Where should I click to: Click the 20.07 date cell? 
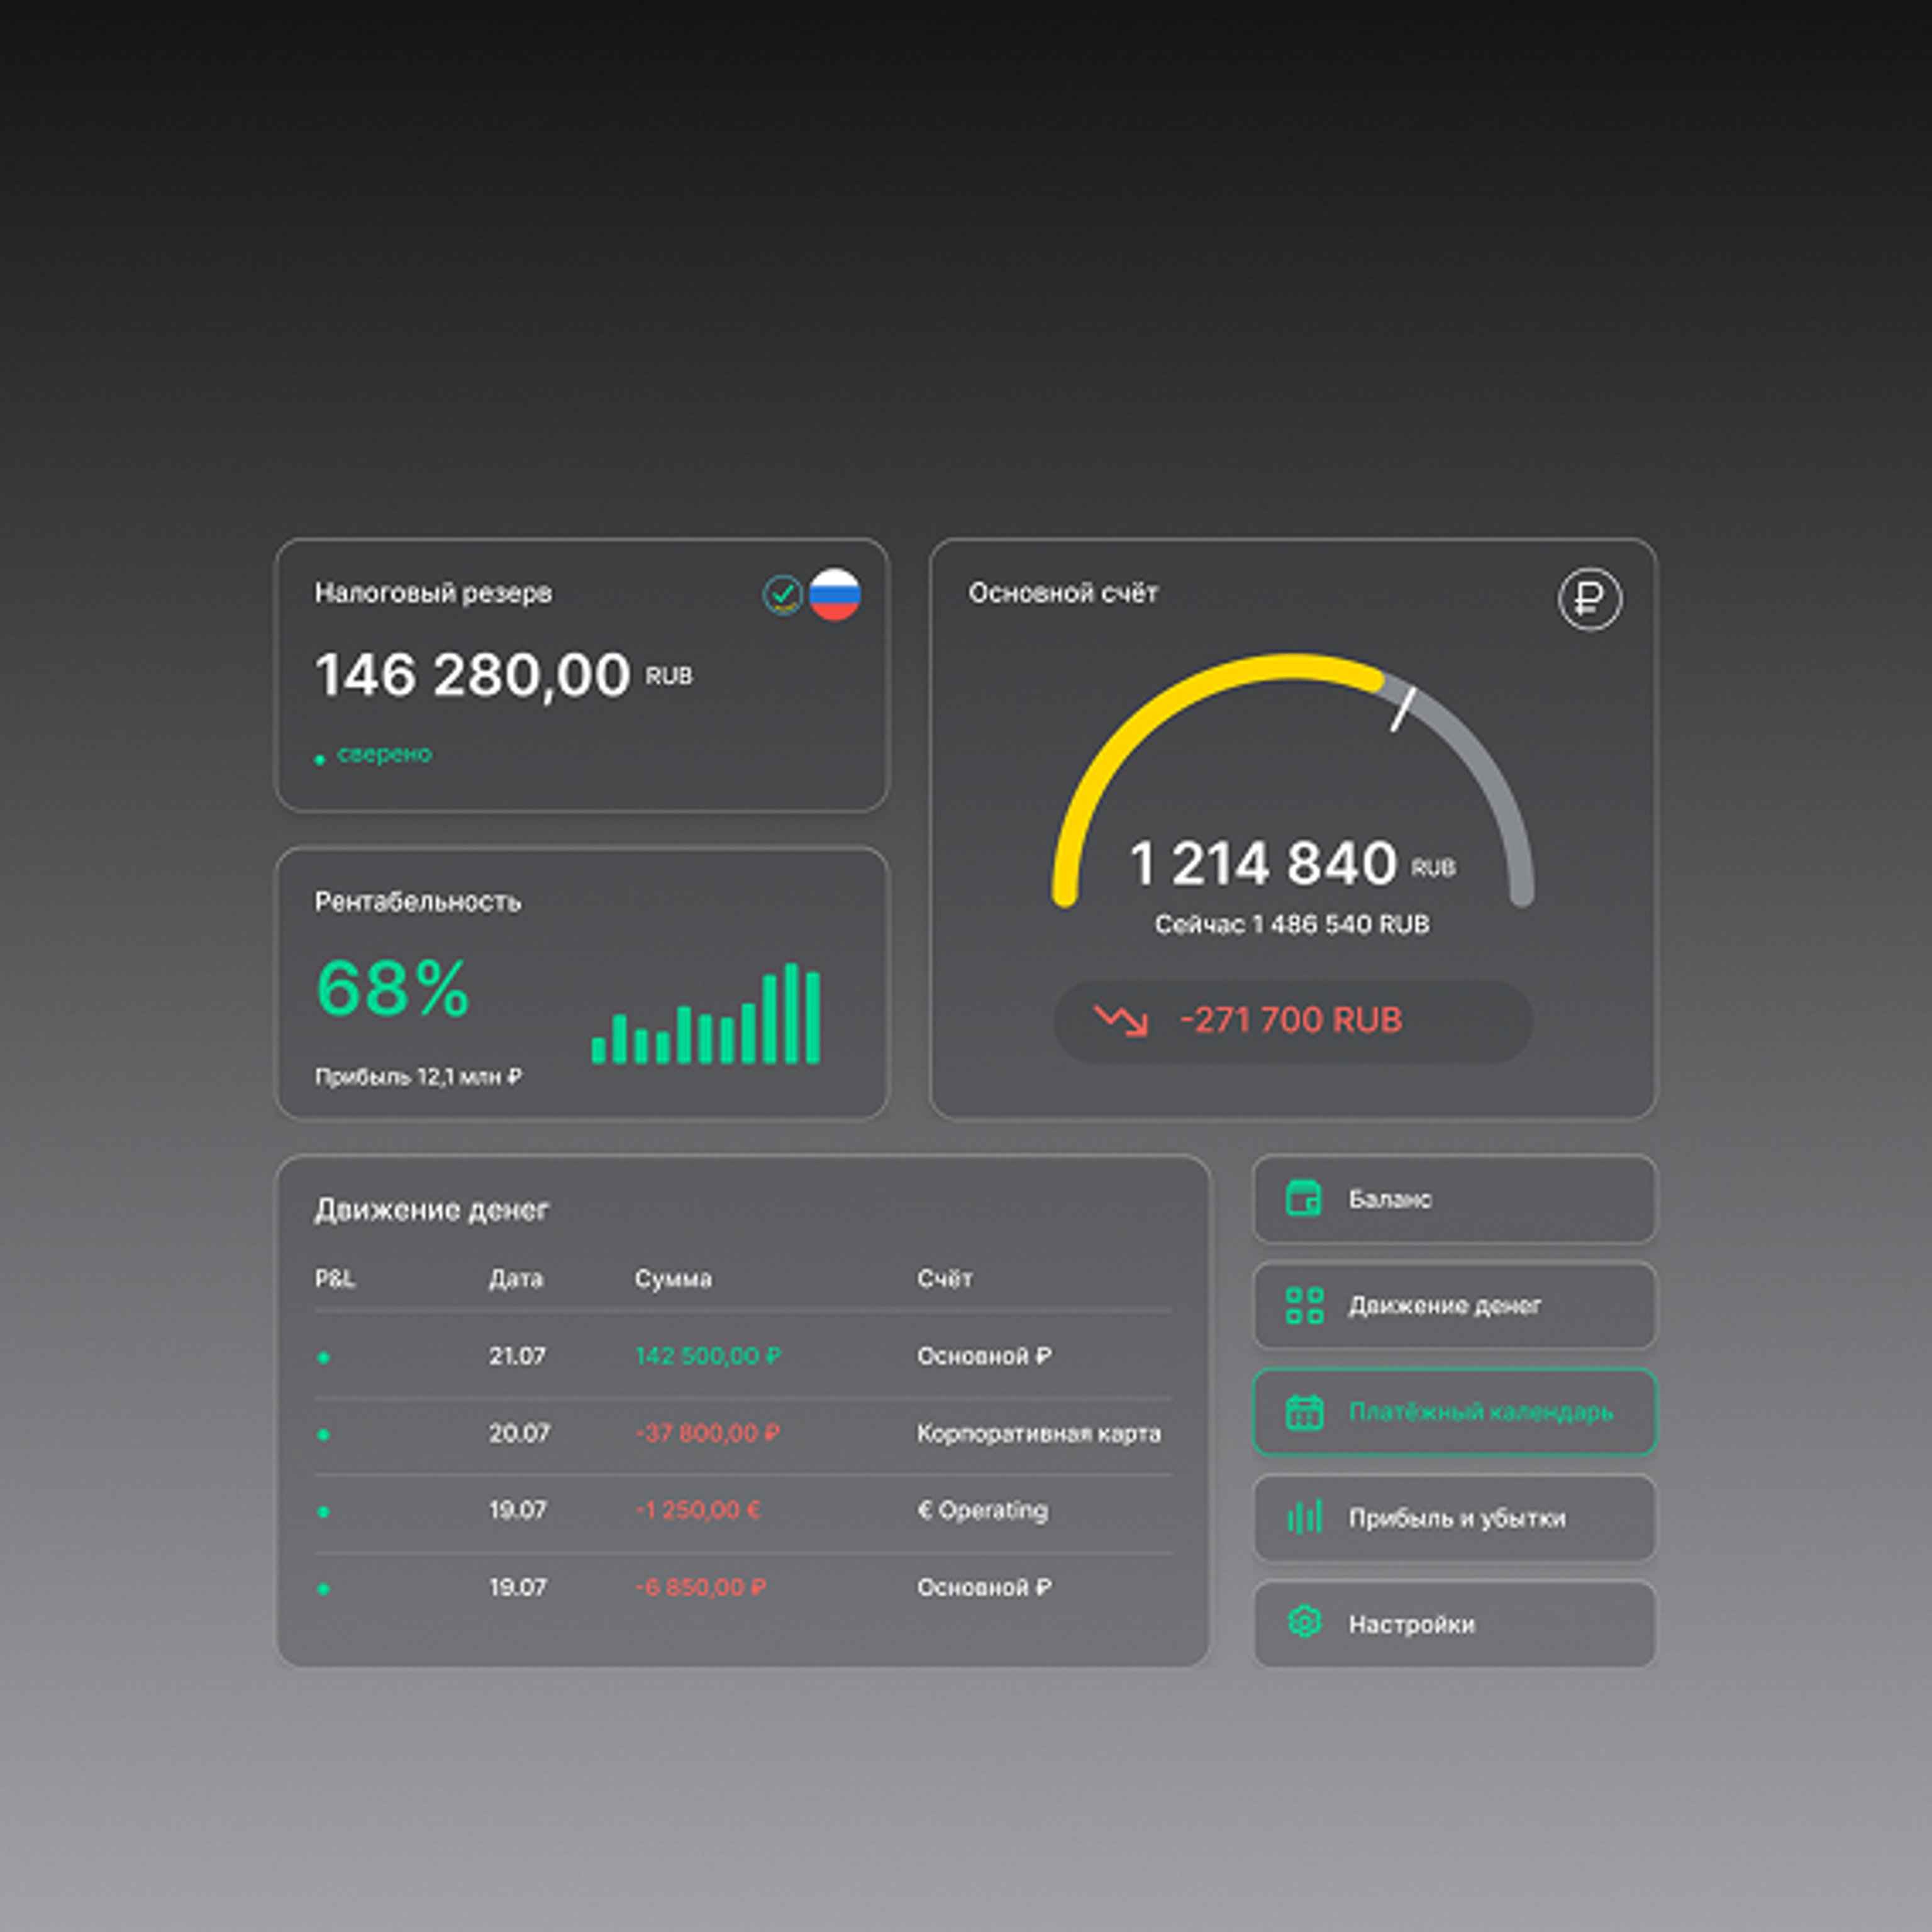[519, 1433]
